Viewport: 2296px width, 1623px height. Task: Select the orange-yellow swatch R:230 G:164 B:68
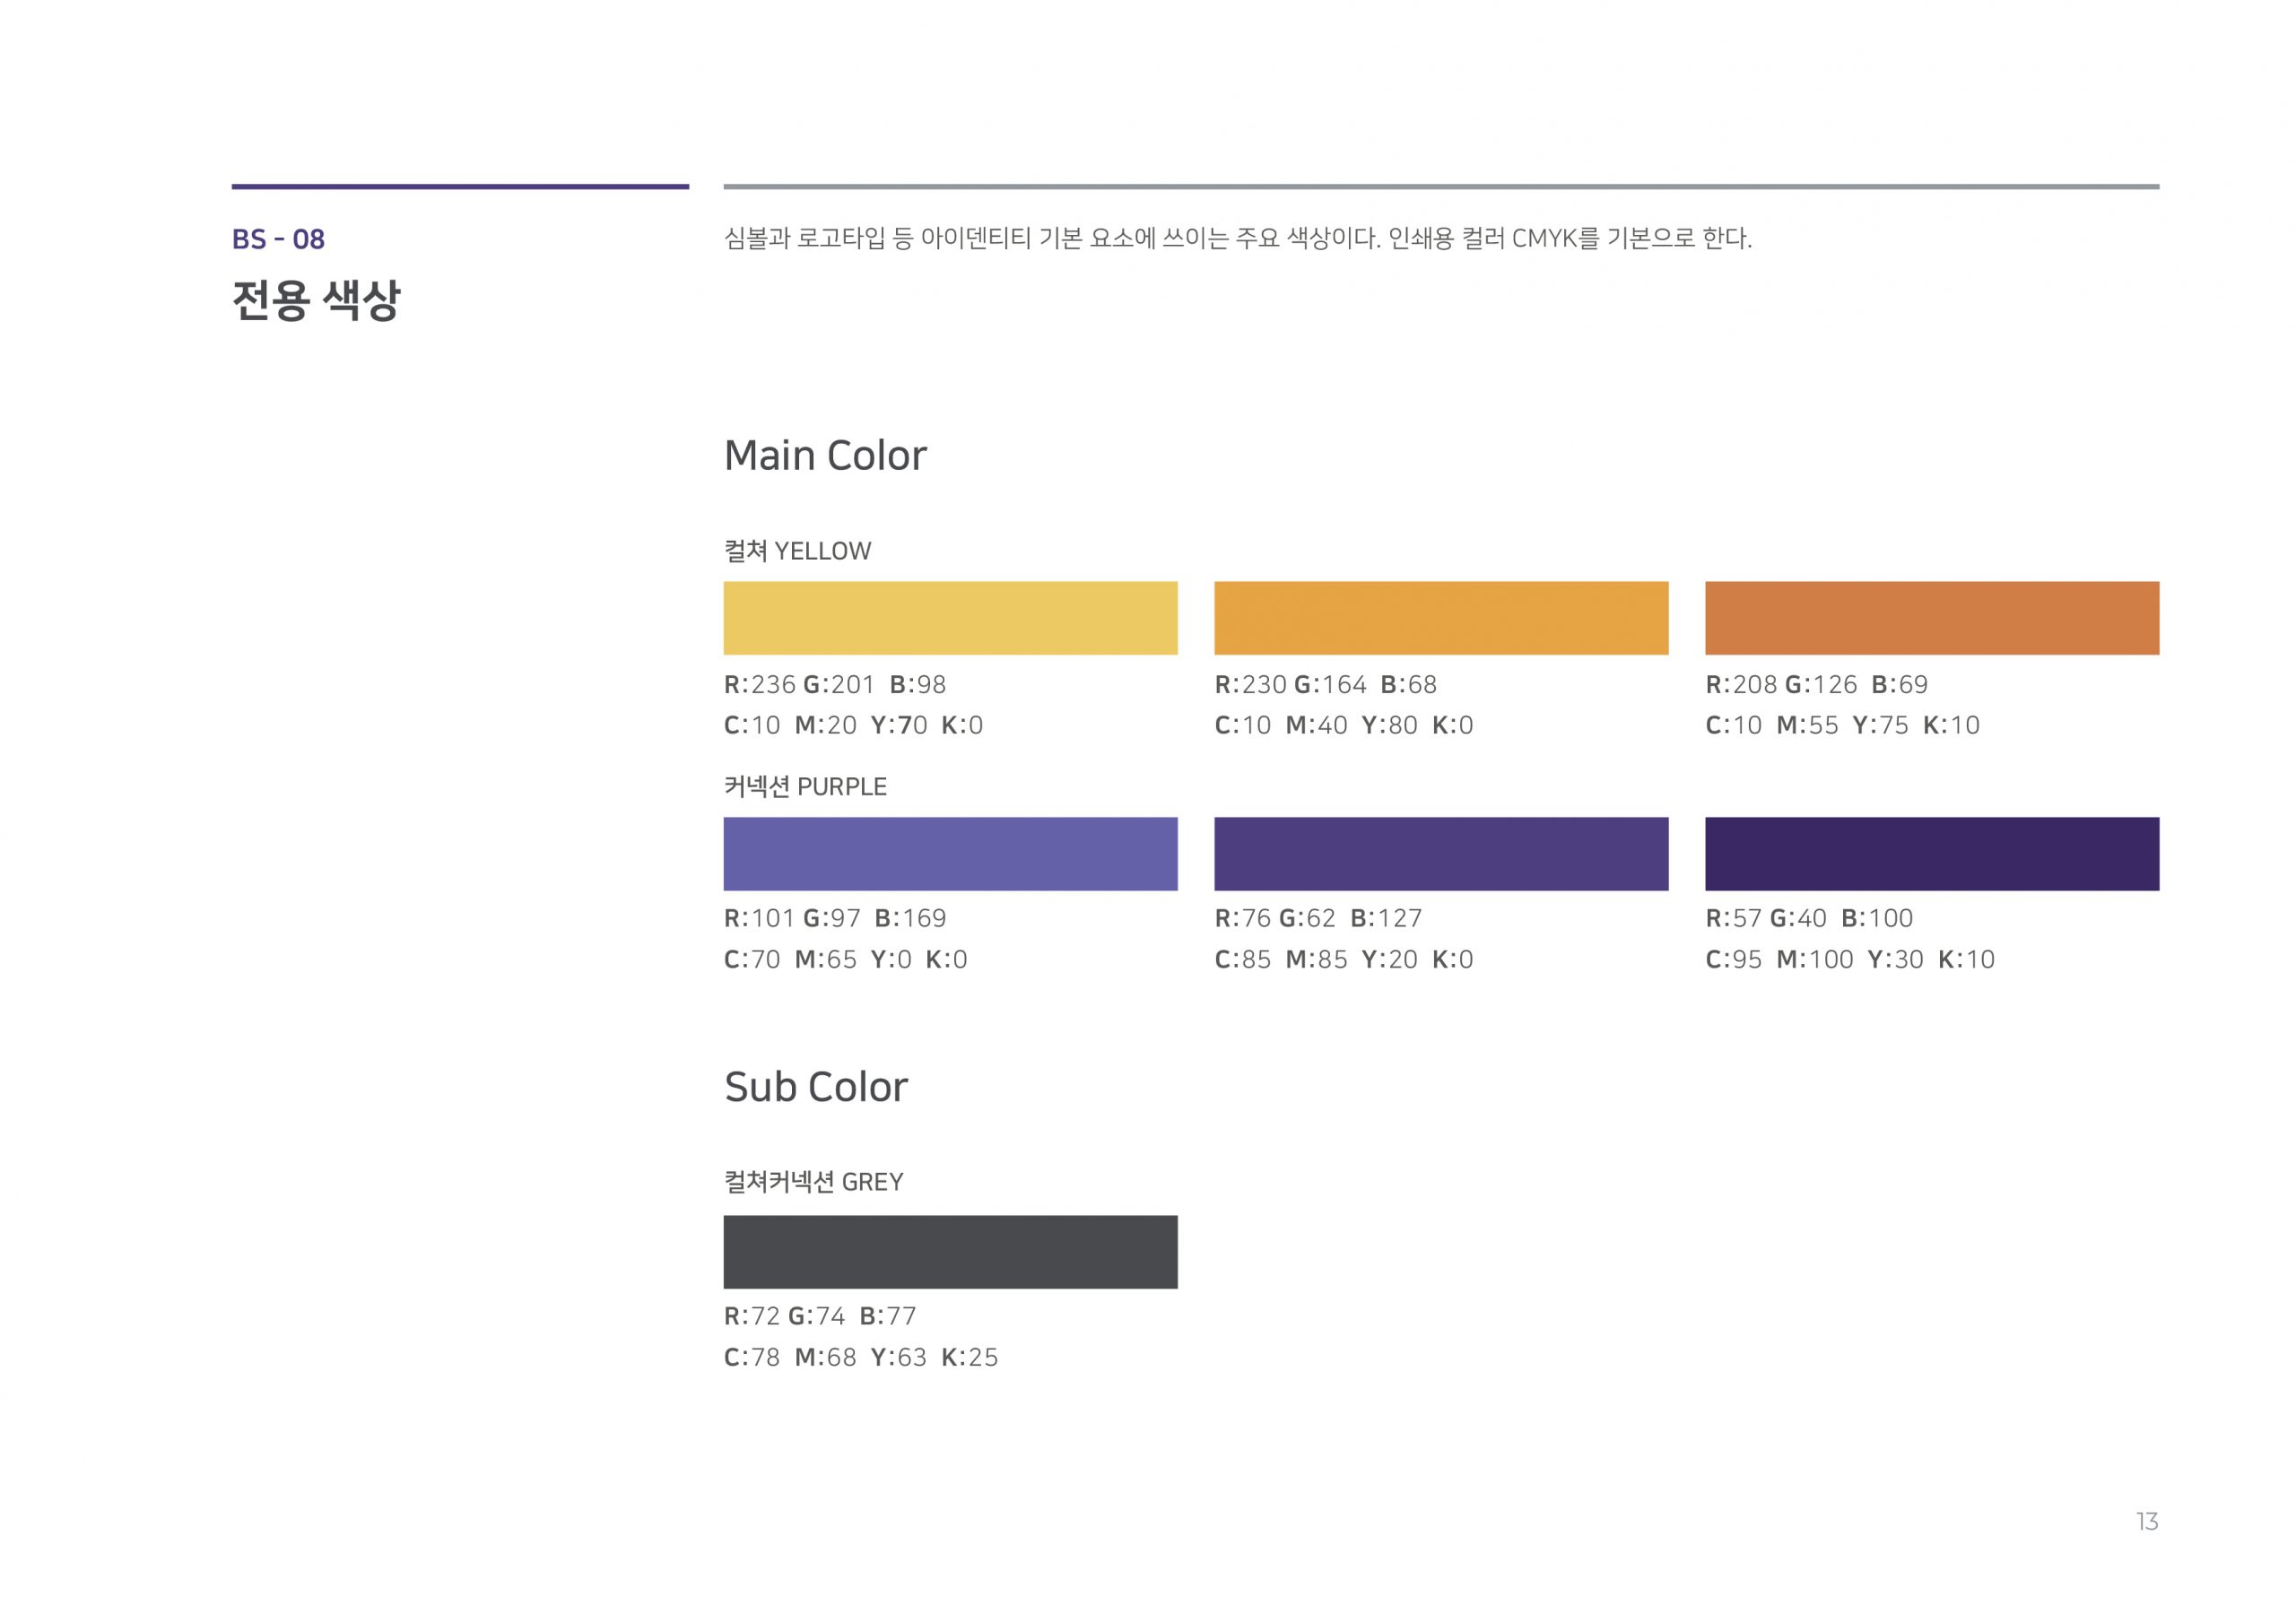[x=1441, y=618]
